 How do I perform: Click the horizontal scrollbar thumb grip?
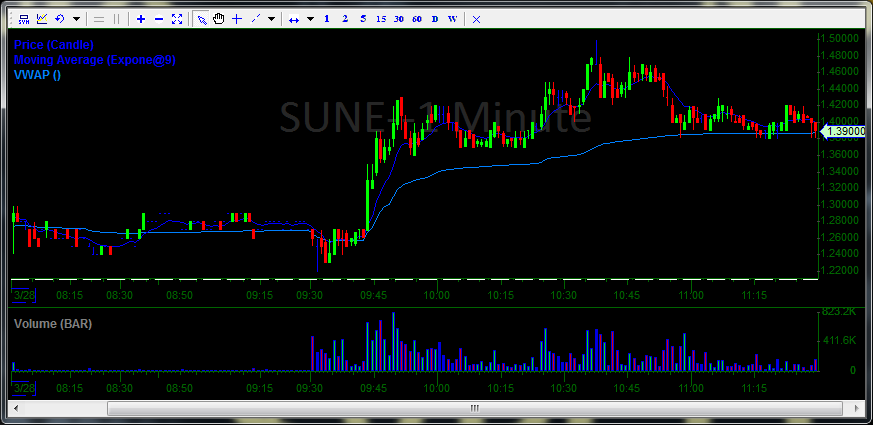click(474, 408)
